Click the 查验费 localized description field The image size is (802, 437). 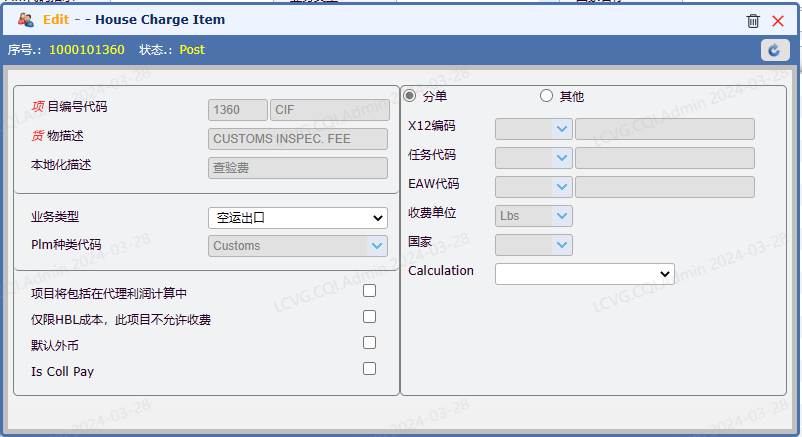coord(298,168)
